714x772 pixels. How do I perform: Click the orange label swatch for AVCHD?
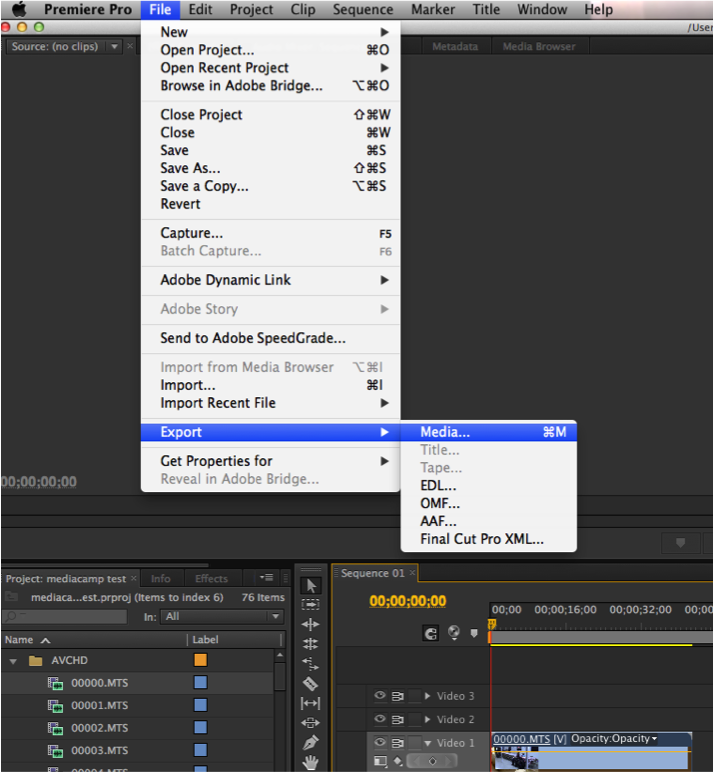pyautogui.click(x=200, y=661)
